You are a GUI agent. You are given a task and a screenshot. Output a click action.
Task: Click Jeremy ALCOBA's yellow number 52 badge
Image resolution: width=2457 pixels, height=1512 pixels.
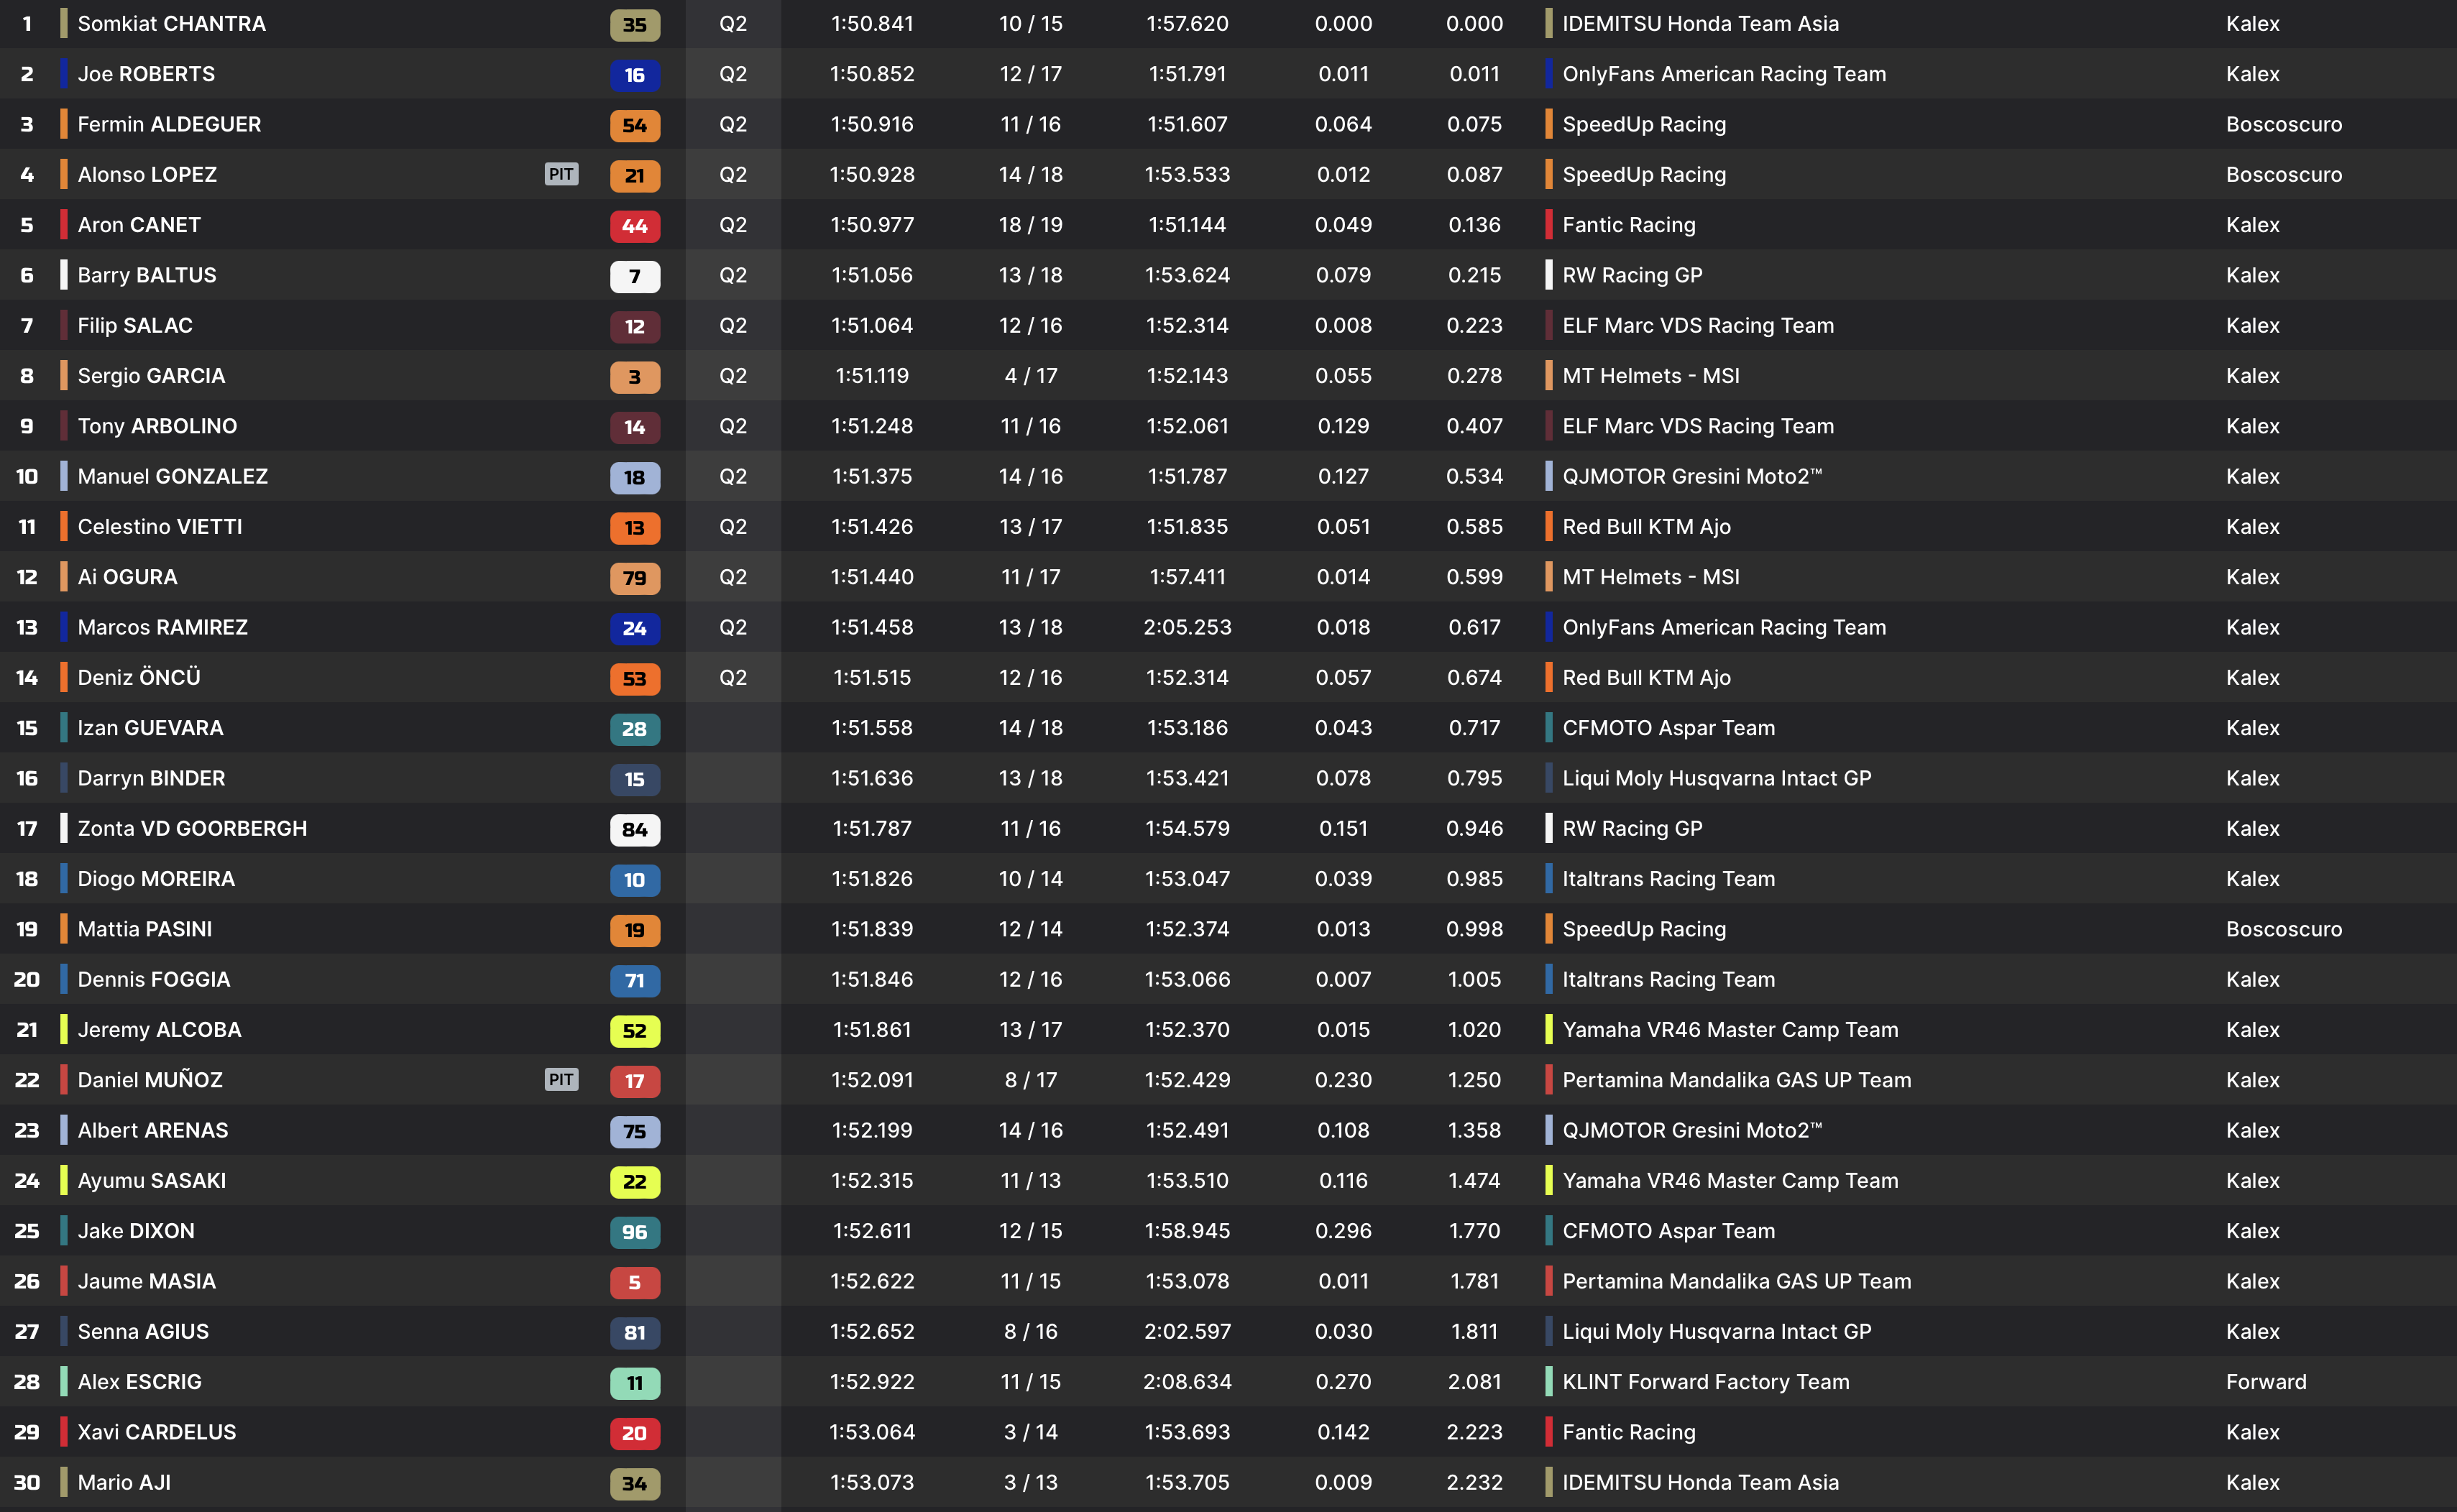pos(634,1030)
